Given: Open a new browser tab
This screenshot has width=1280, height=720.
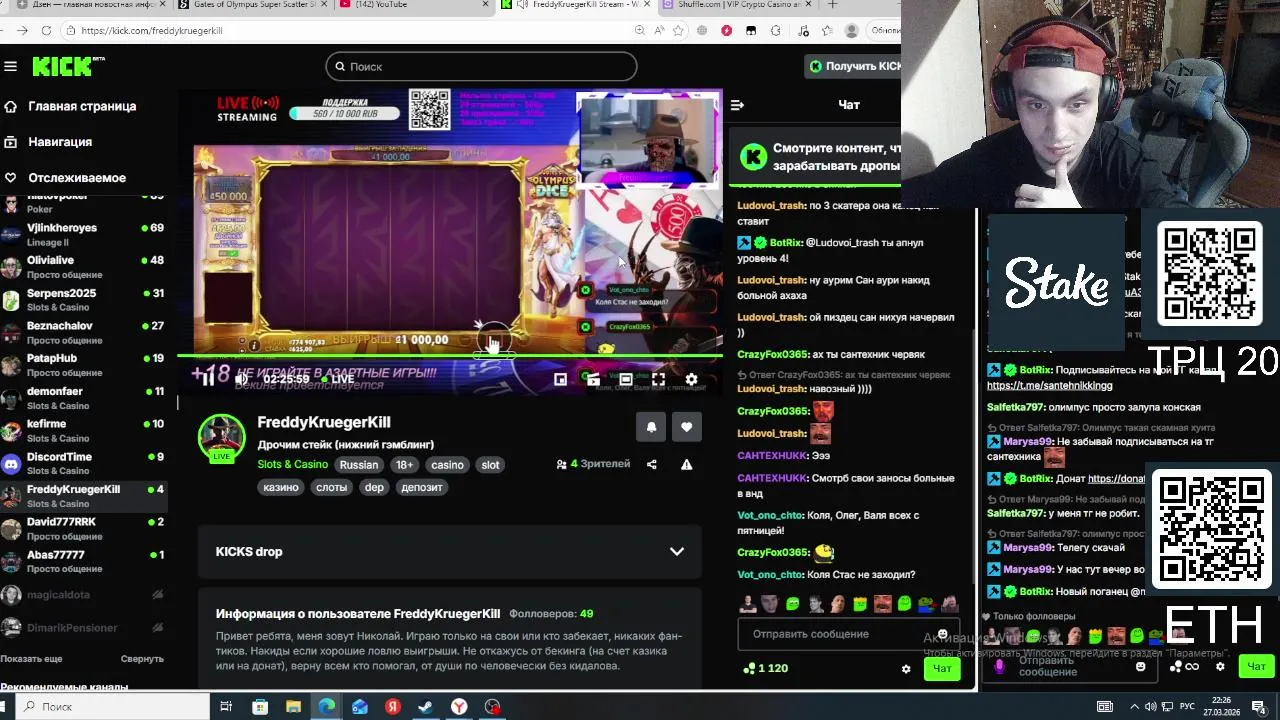Looking at the screenshot, I should (x=832, y=5).
